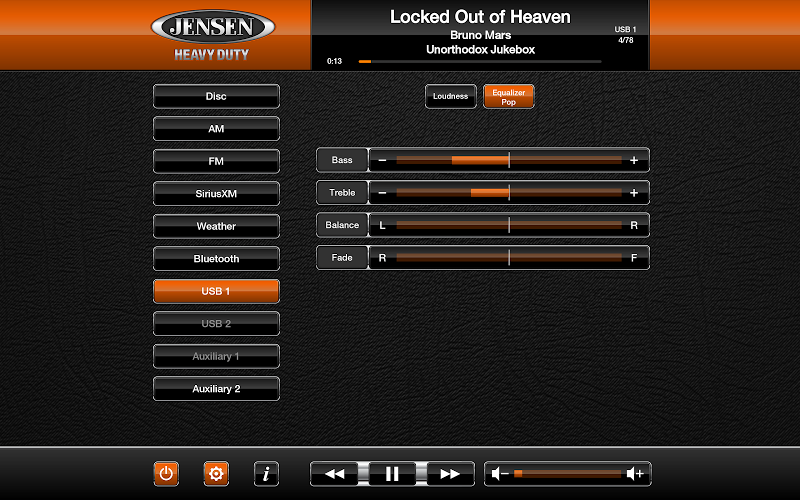
Task: Increase Treble with the plus sign
Action: click(x=634, y=192)
